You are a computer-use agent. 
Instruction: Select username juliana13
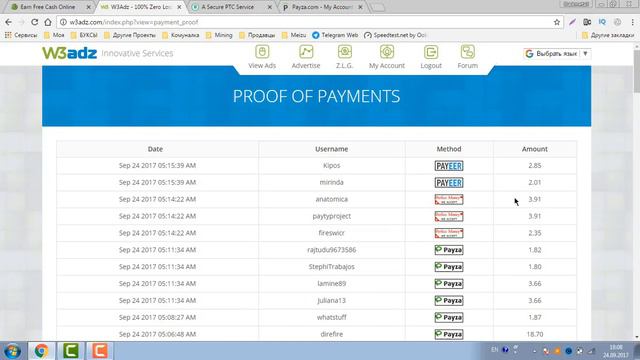(331, 300)
